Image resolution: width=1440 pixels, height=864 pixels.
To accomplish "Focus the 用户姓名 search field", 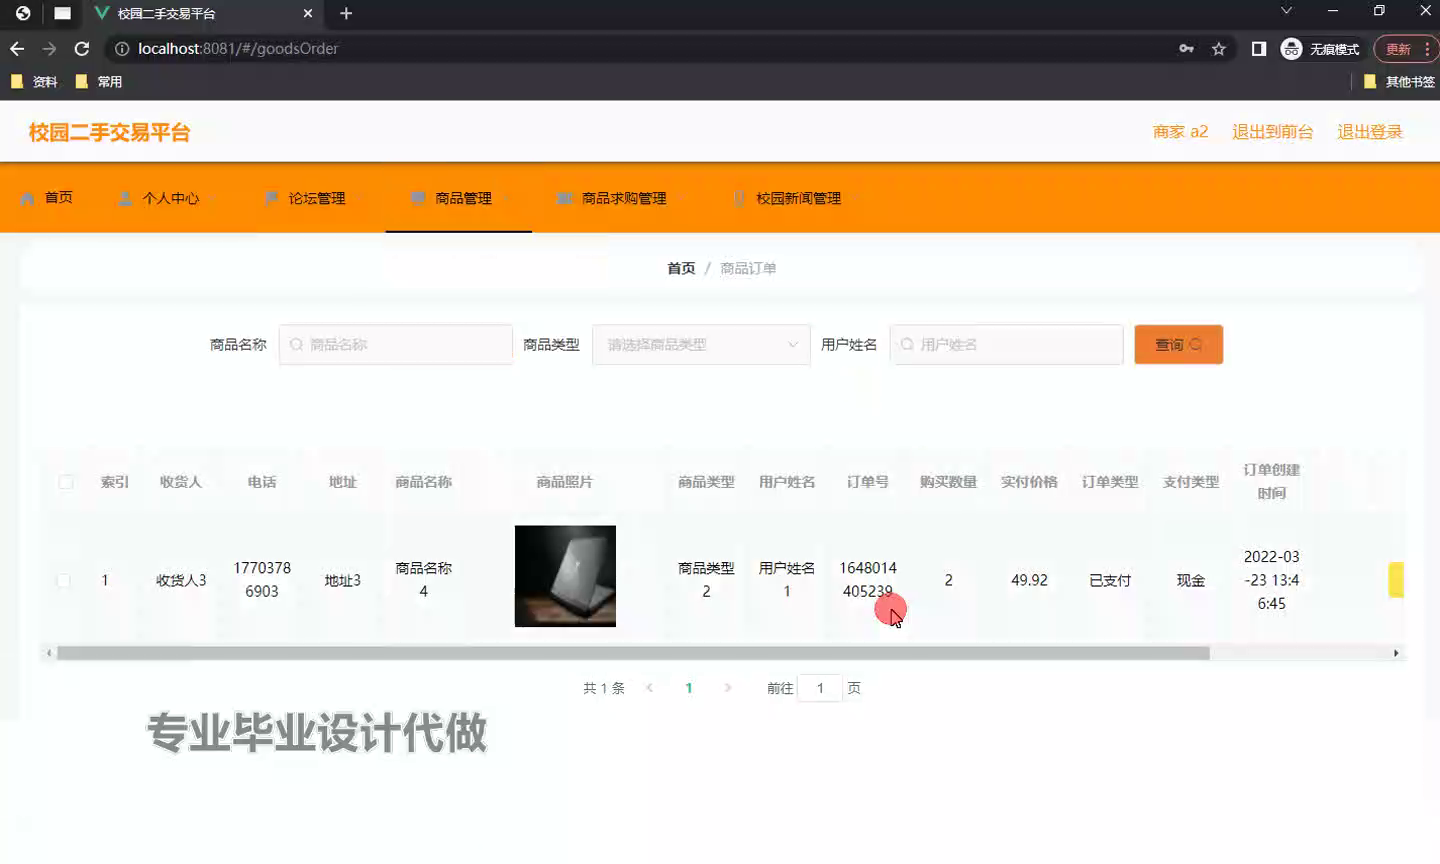I will coord(1006,344).
